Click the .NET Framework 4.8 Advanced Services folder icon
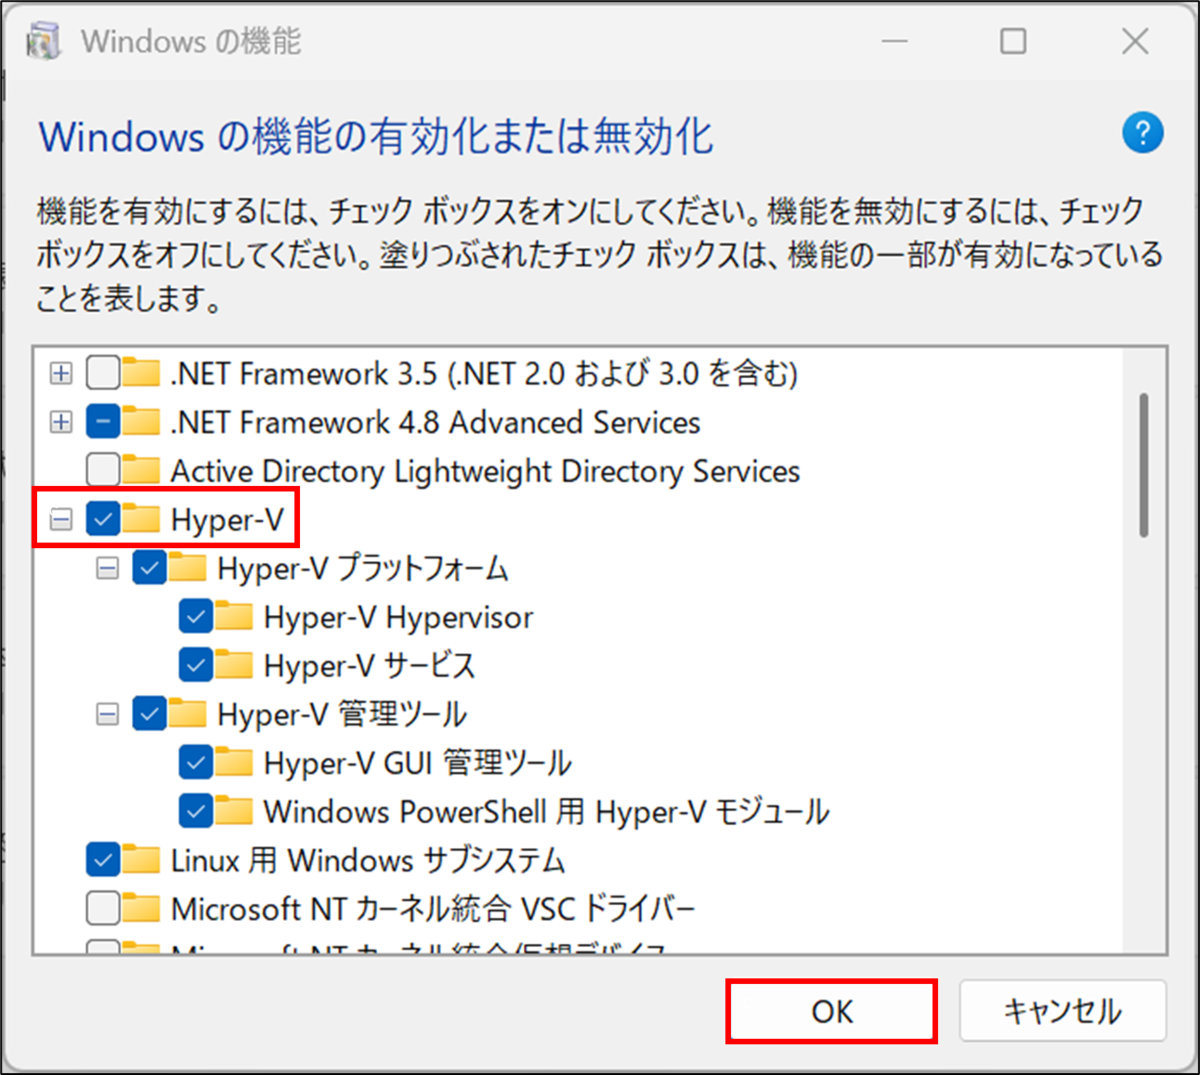This screenshot has width=1200, height=1075. pyautogui.click(x=141, y=422)
